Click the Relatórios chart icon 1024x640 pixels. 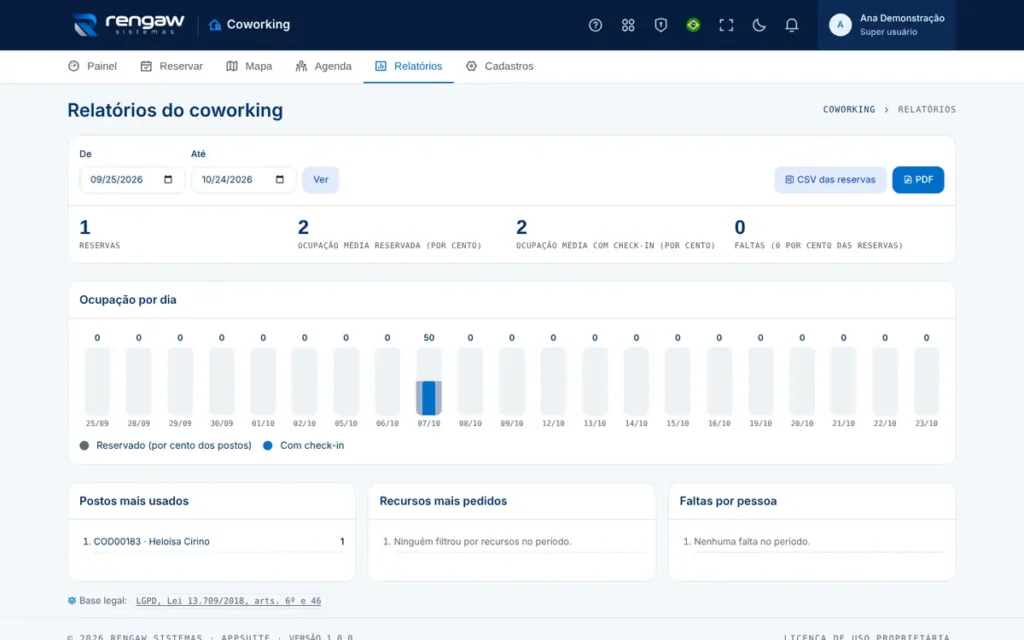point(381,66)
